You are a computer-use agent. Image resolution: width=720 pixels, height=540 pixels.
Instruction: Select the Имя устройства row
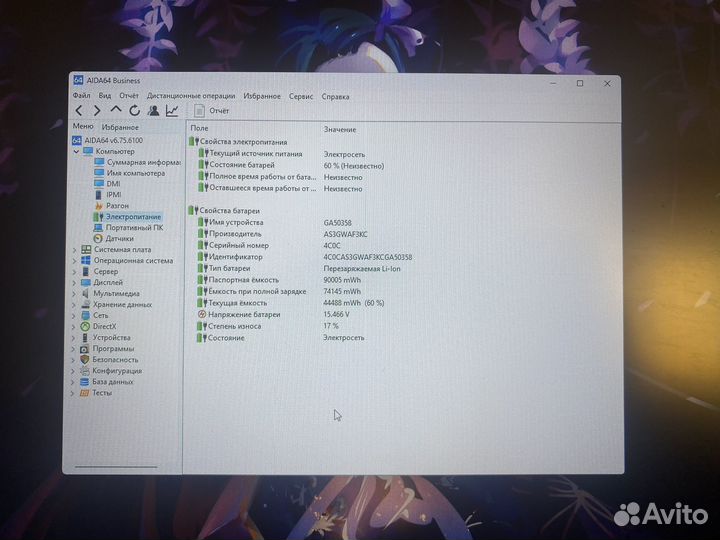[274, 223]
